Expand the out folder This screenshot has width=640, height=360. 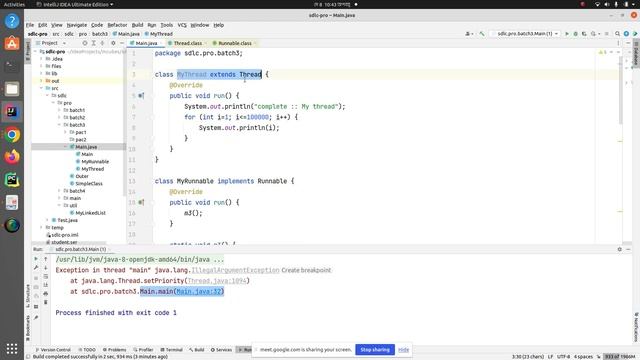[x=42, y=81]
